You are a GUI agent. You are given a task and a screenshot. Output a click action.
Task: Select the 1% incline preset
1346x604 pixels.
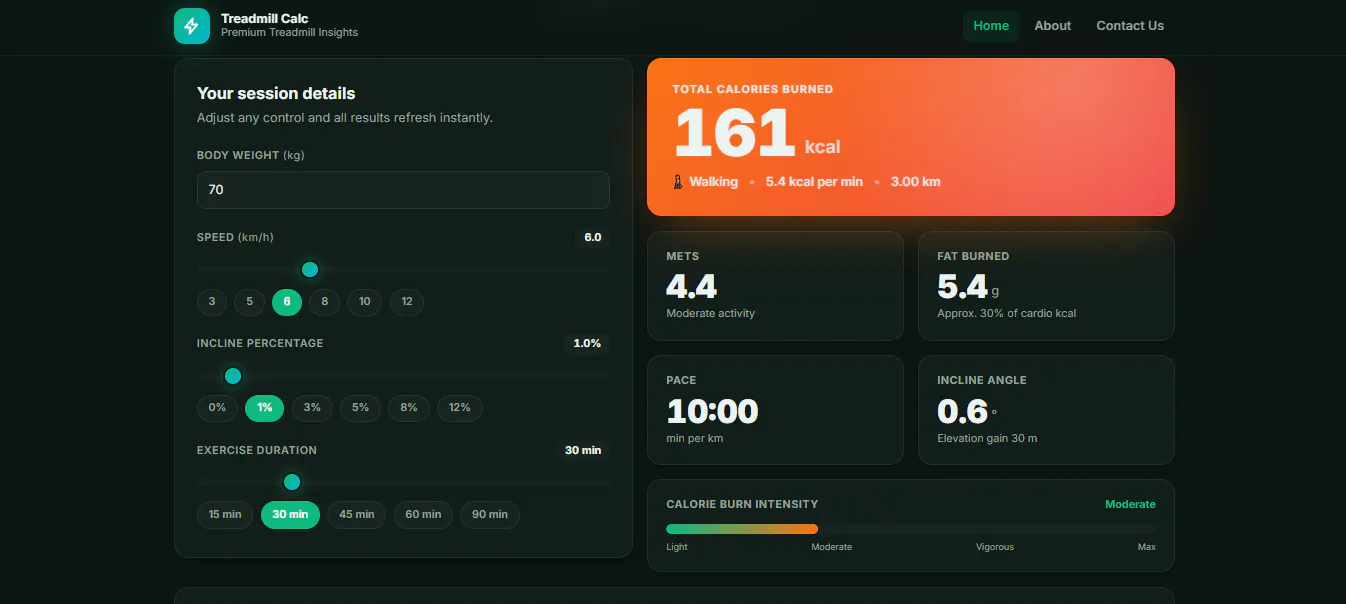click(265, 408)
